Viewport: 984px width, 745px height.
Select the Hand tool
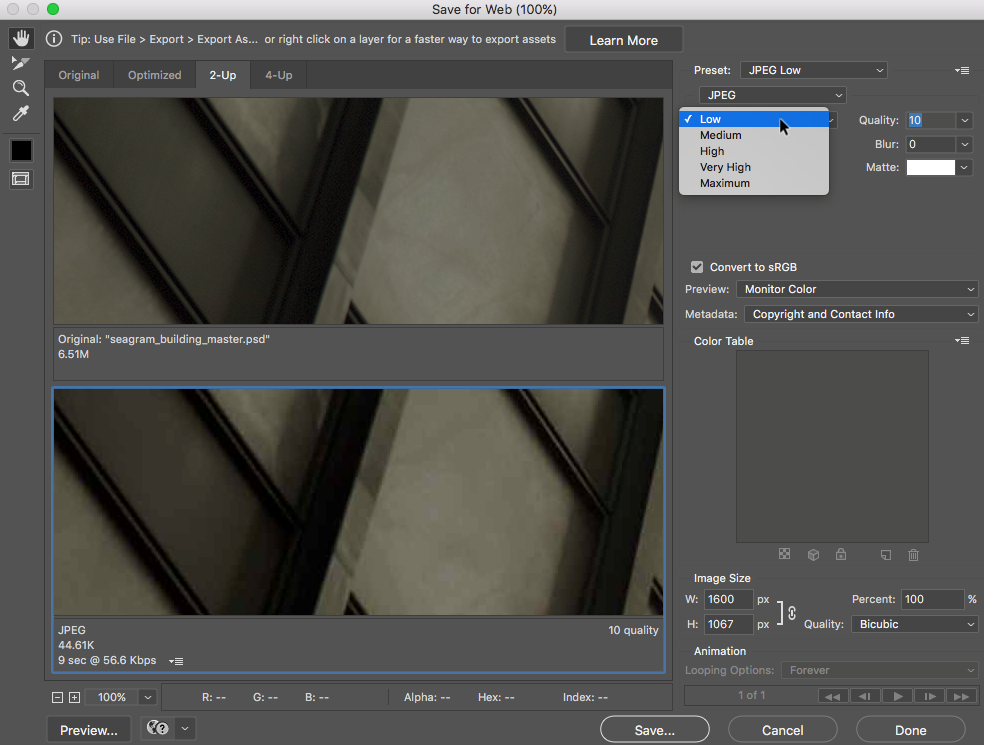click(21, 39)
